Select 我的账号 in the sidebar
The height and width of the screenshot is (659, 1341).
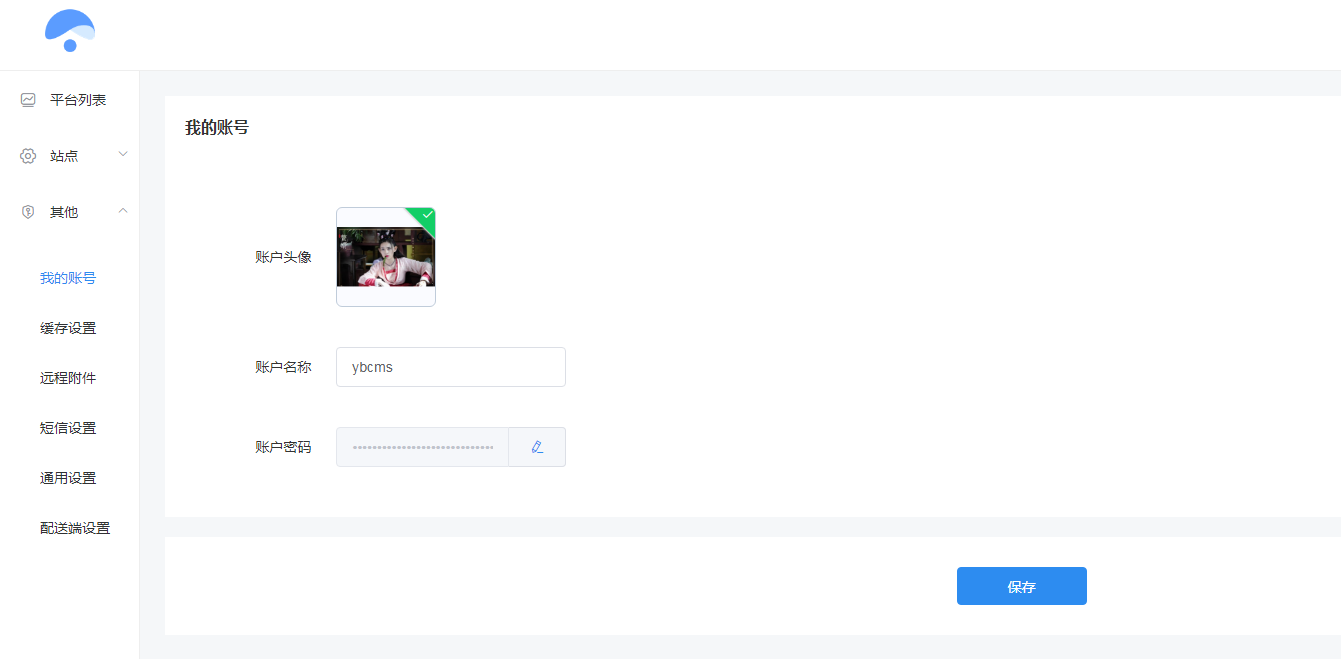click(x=68, y=278)
